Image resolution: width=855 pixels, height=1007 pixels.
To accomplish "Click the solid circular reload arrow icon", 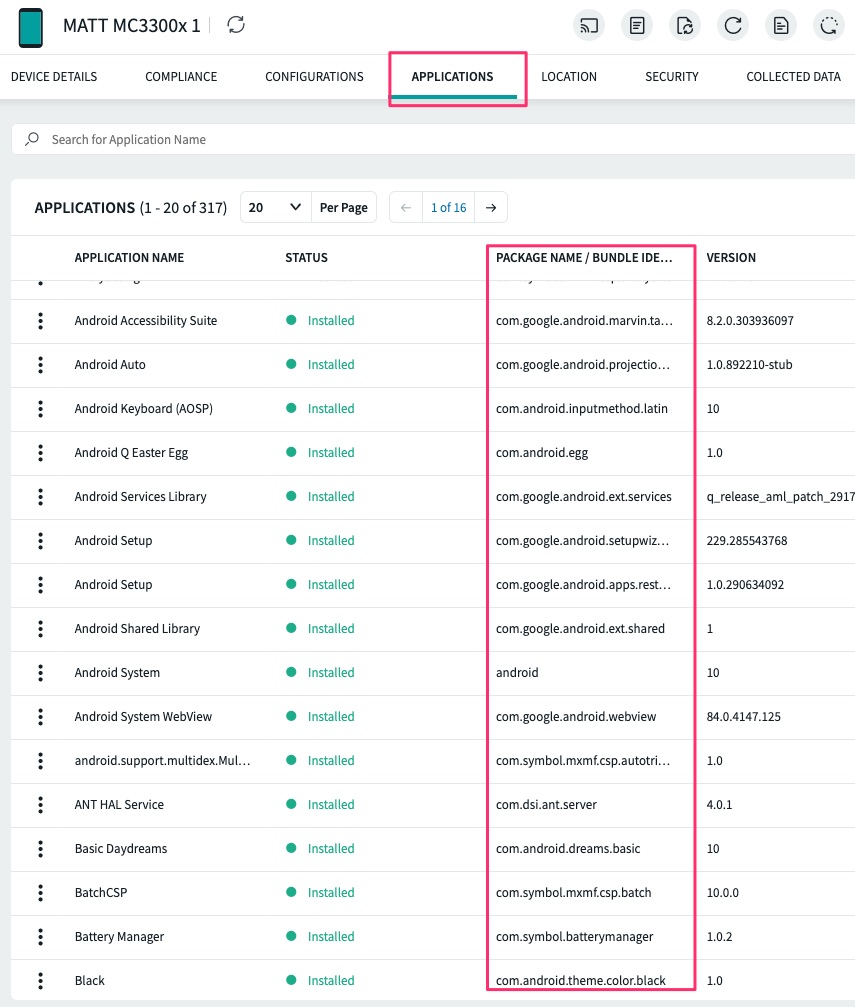I will [733, 26].
